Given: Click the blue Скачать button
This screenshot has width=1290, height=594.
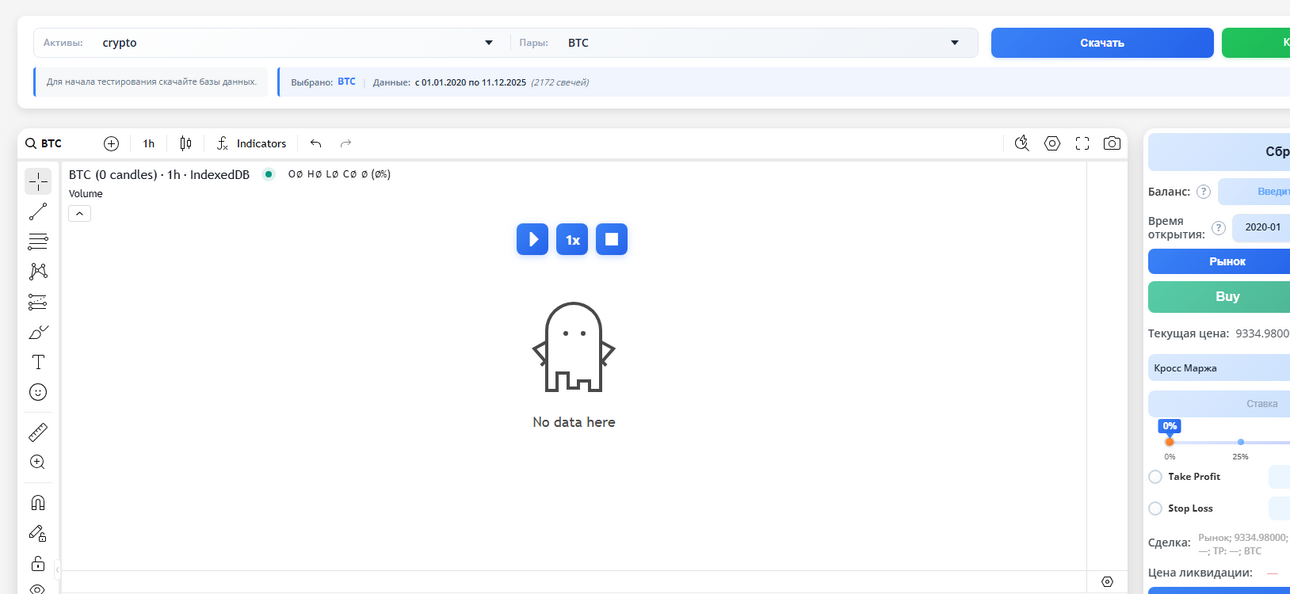Looking at the screenshot, I should click(1102, 43).
